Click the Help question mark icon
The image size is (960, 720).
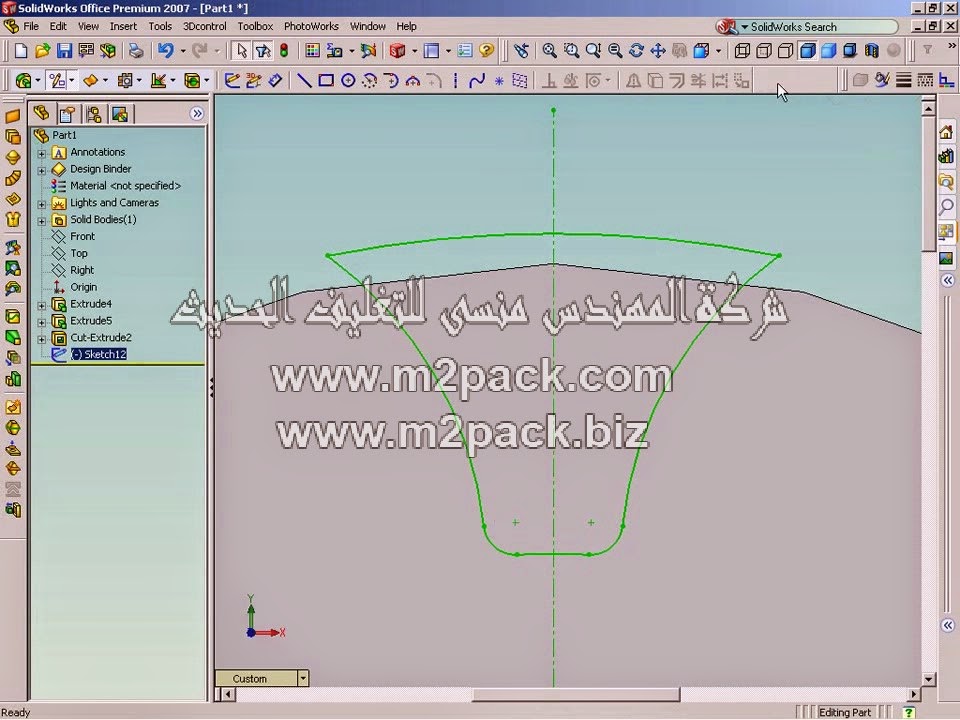(487, 51)
